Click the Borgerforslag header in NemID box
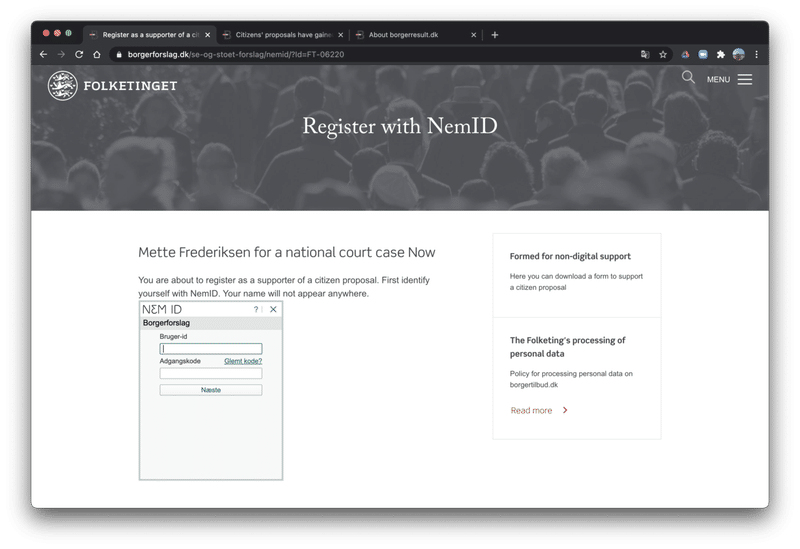This screenshot has height=549, width=800. [166, 323]
